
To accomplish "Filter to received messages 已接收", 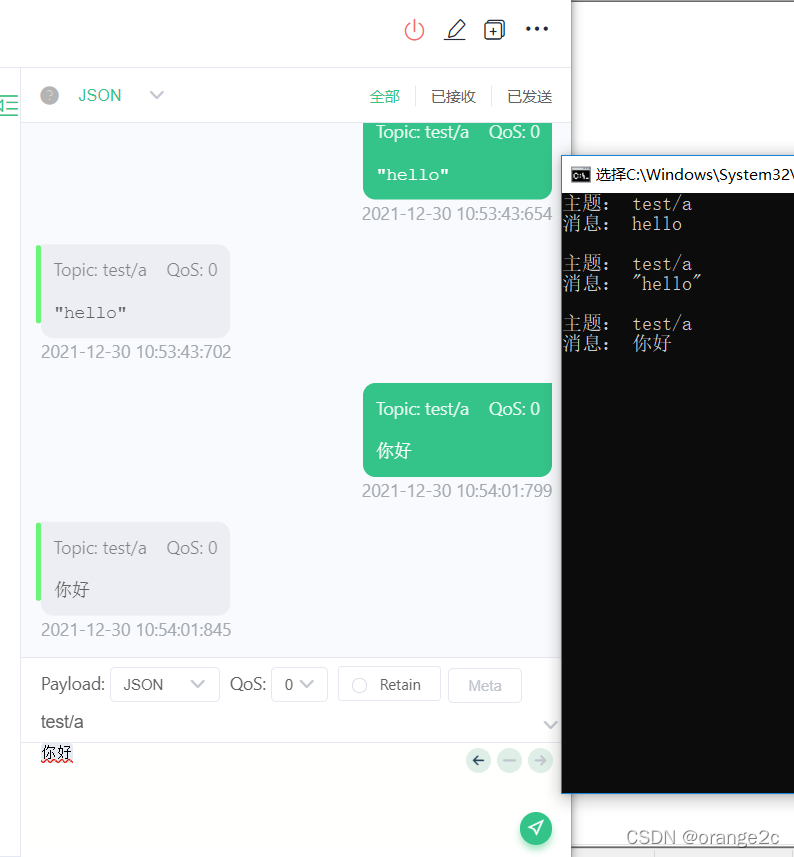I will (x=454, y=97).
